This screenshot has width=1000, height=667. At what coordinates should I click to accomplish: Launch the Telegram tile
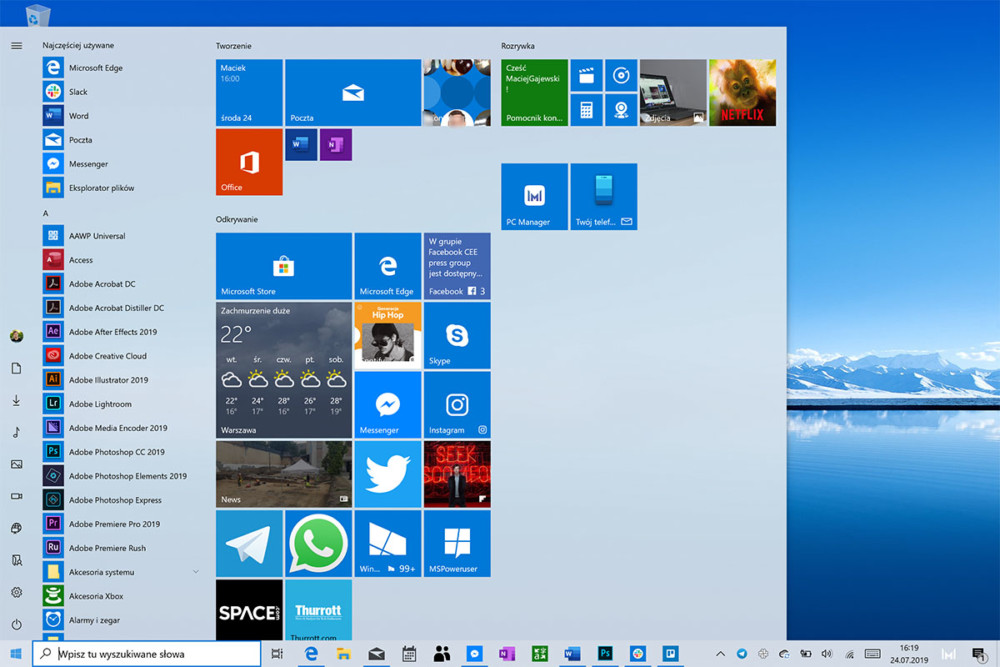249,544
